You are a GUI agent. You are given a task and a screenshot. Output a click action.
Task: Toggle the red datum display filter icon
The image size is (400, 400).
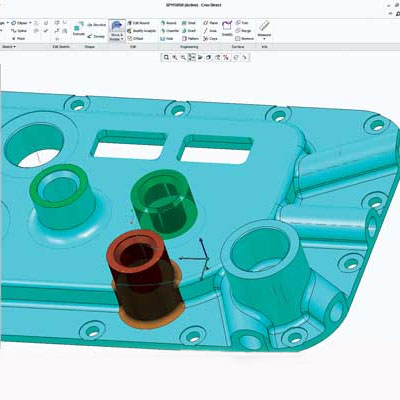(226, 58)
